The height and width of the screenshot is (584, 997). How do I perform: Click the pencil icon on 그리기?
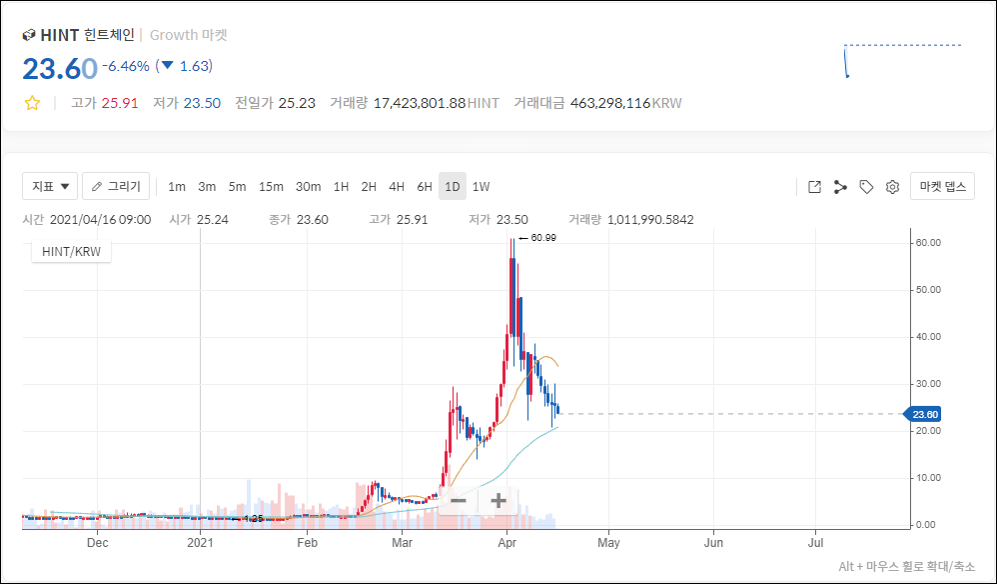(x=97, y=186)
